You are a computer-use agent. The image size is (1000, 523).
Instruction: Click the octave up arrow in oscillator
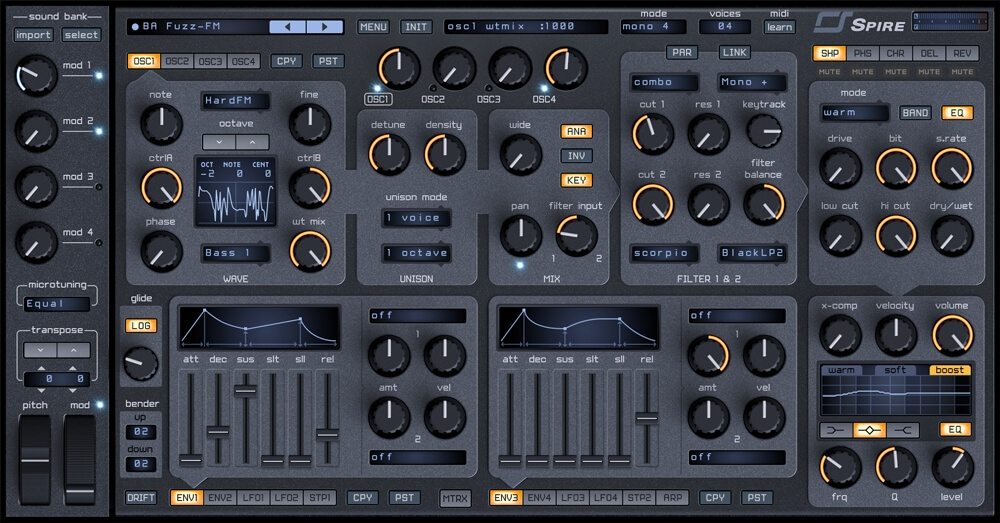(251, 142)
